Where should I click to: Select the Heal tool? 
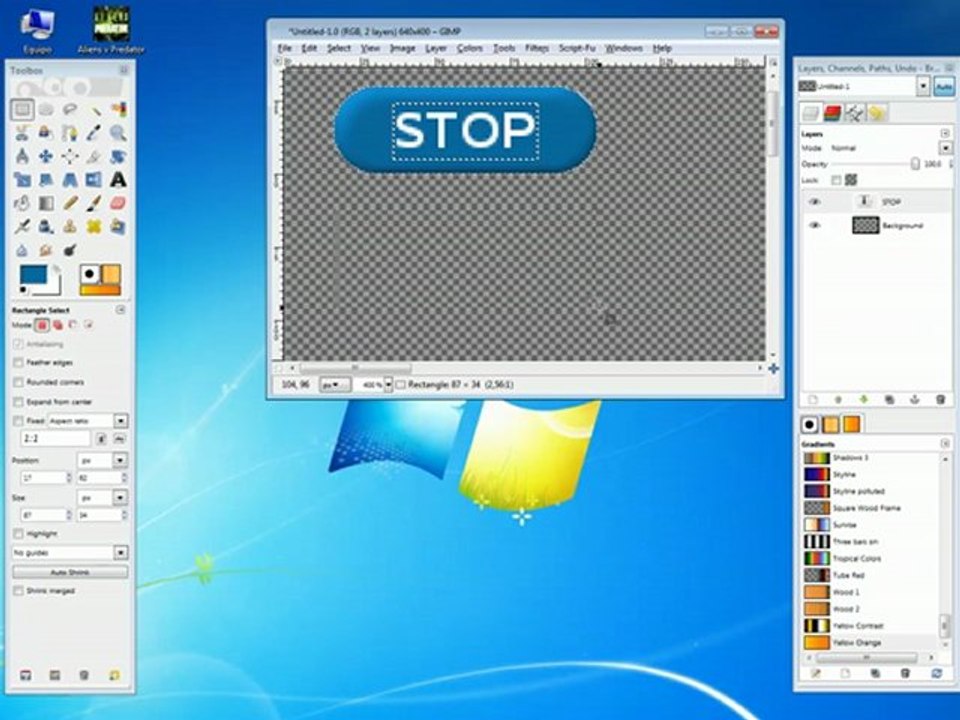tap(94, 227)
